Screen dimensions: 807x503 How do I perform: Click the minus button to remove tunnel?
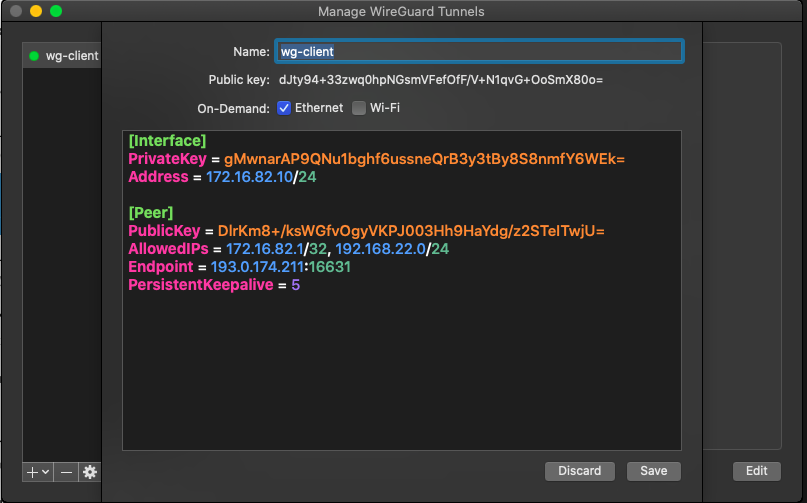[x=66, y=472]
